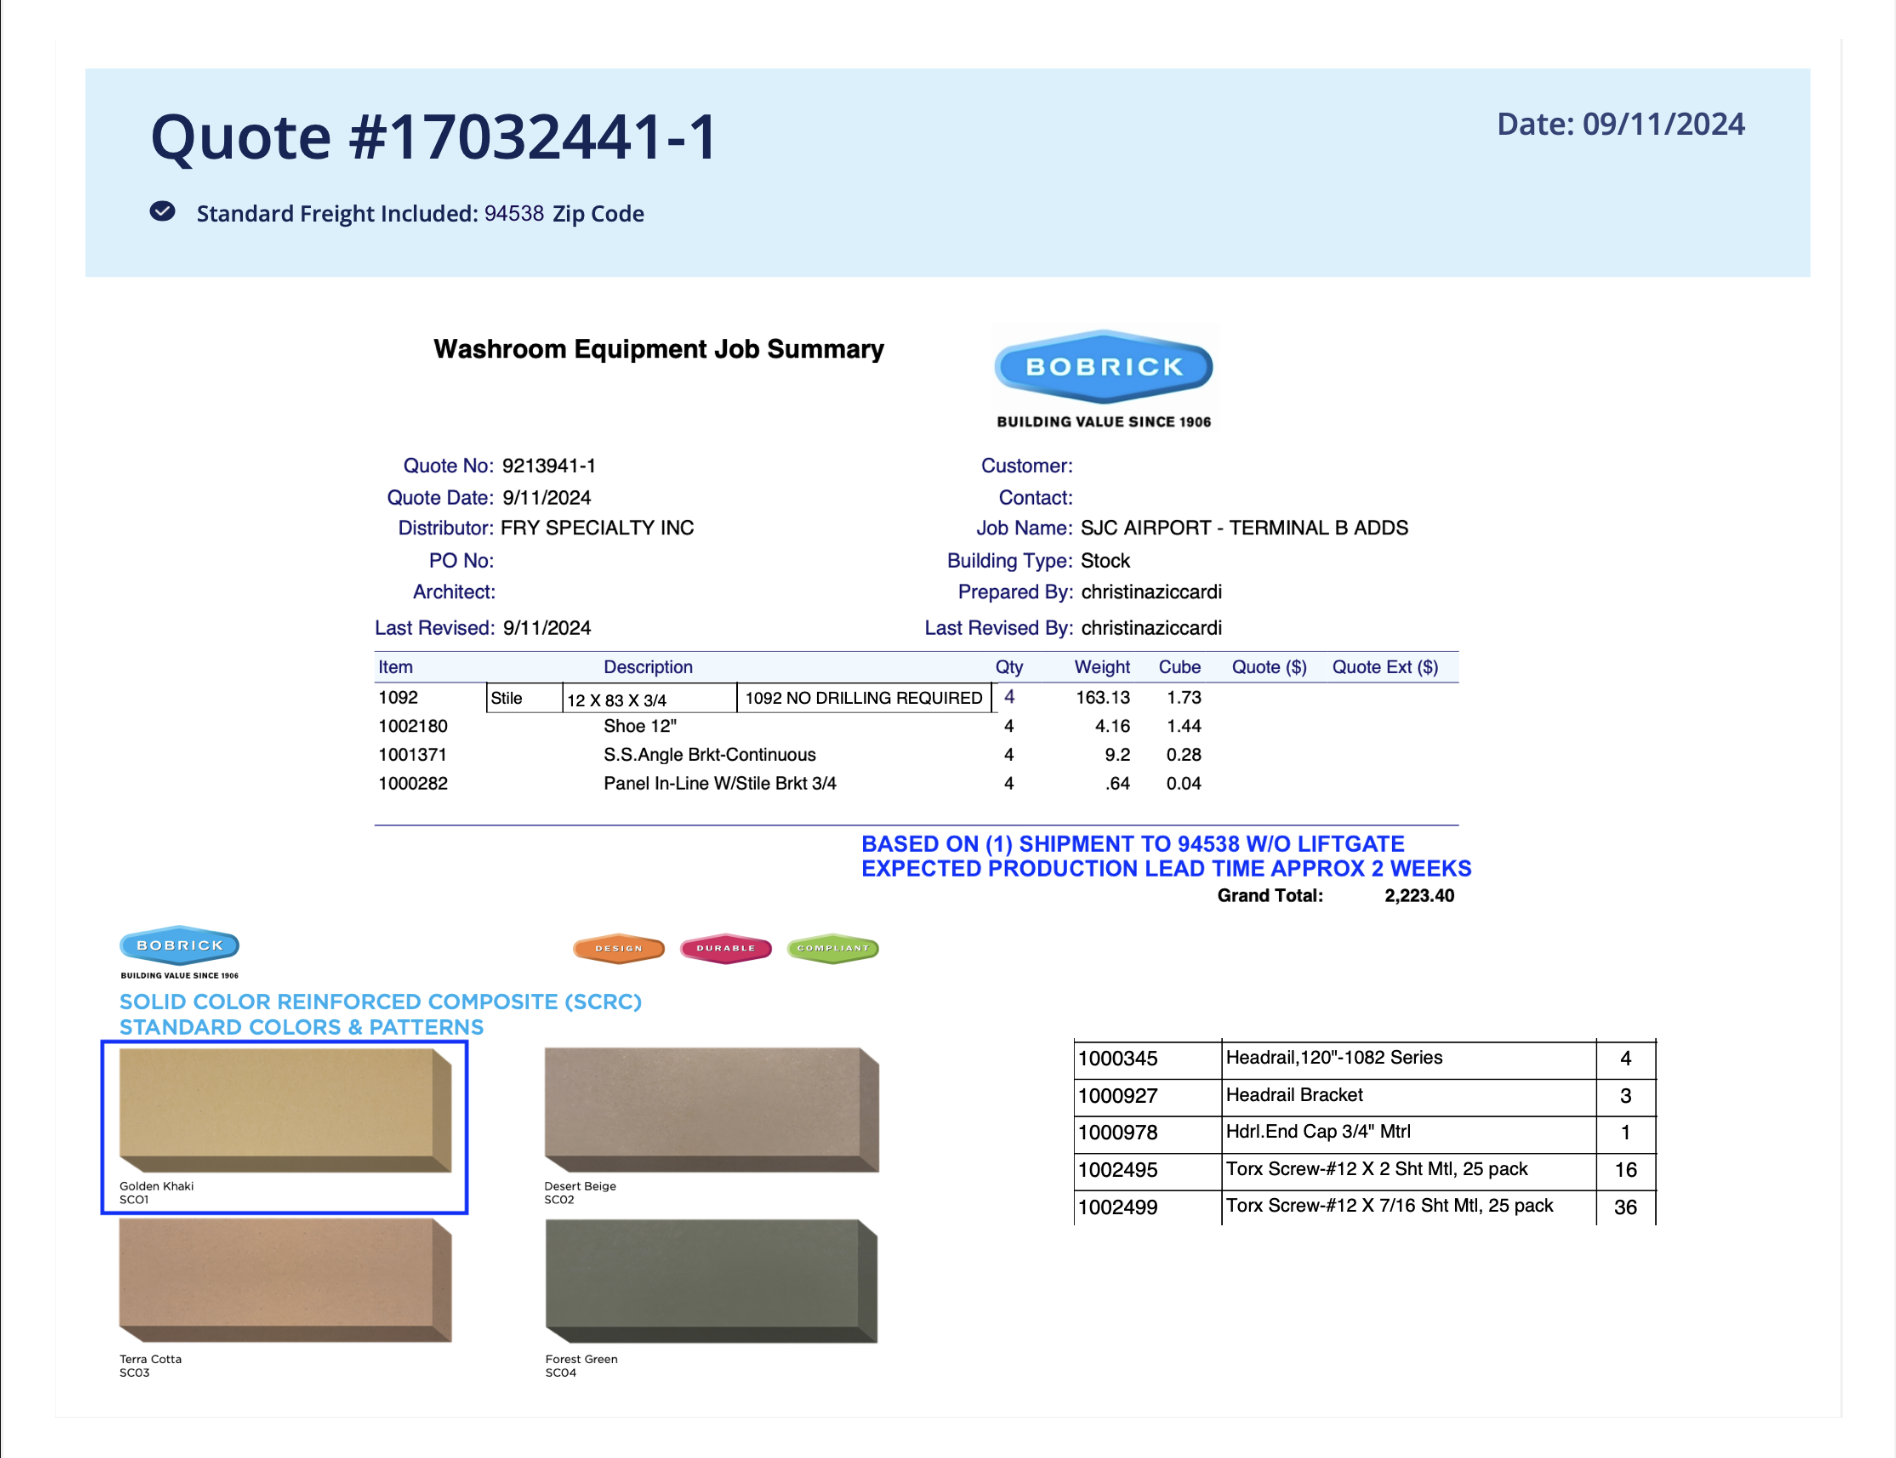Click the Stile cell in item 1092 row
This screenshot has width=1896, height=1458.
[523, 698]
